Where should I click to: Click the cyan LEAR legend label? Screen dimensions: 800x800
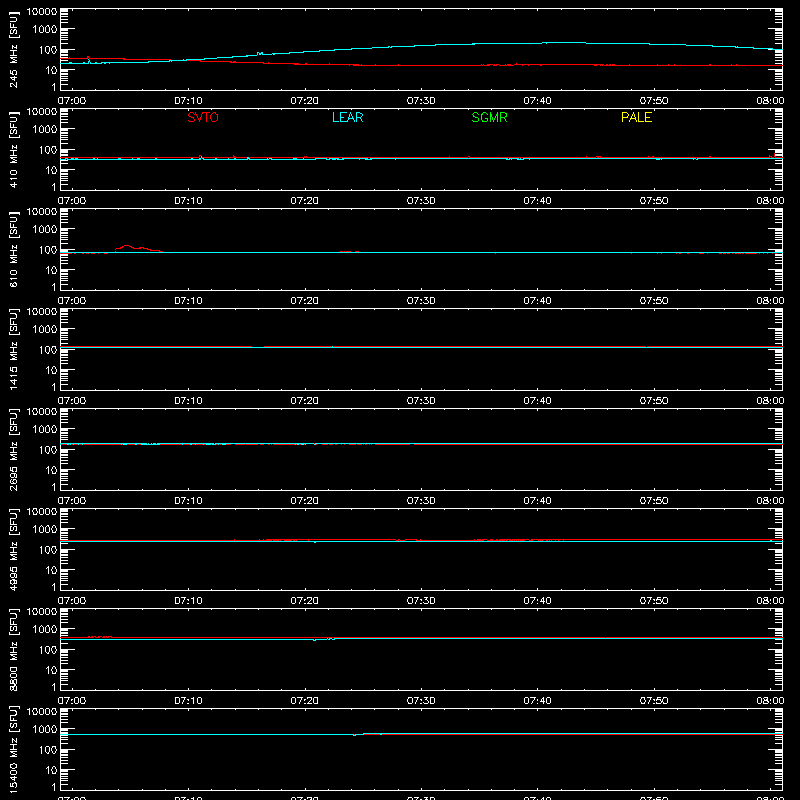coord(347,117)
